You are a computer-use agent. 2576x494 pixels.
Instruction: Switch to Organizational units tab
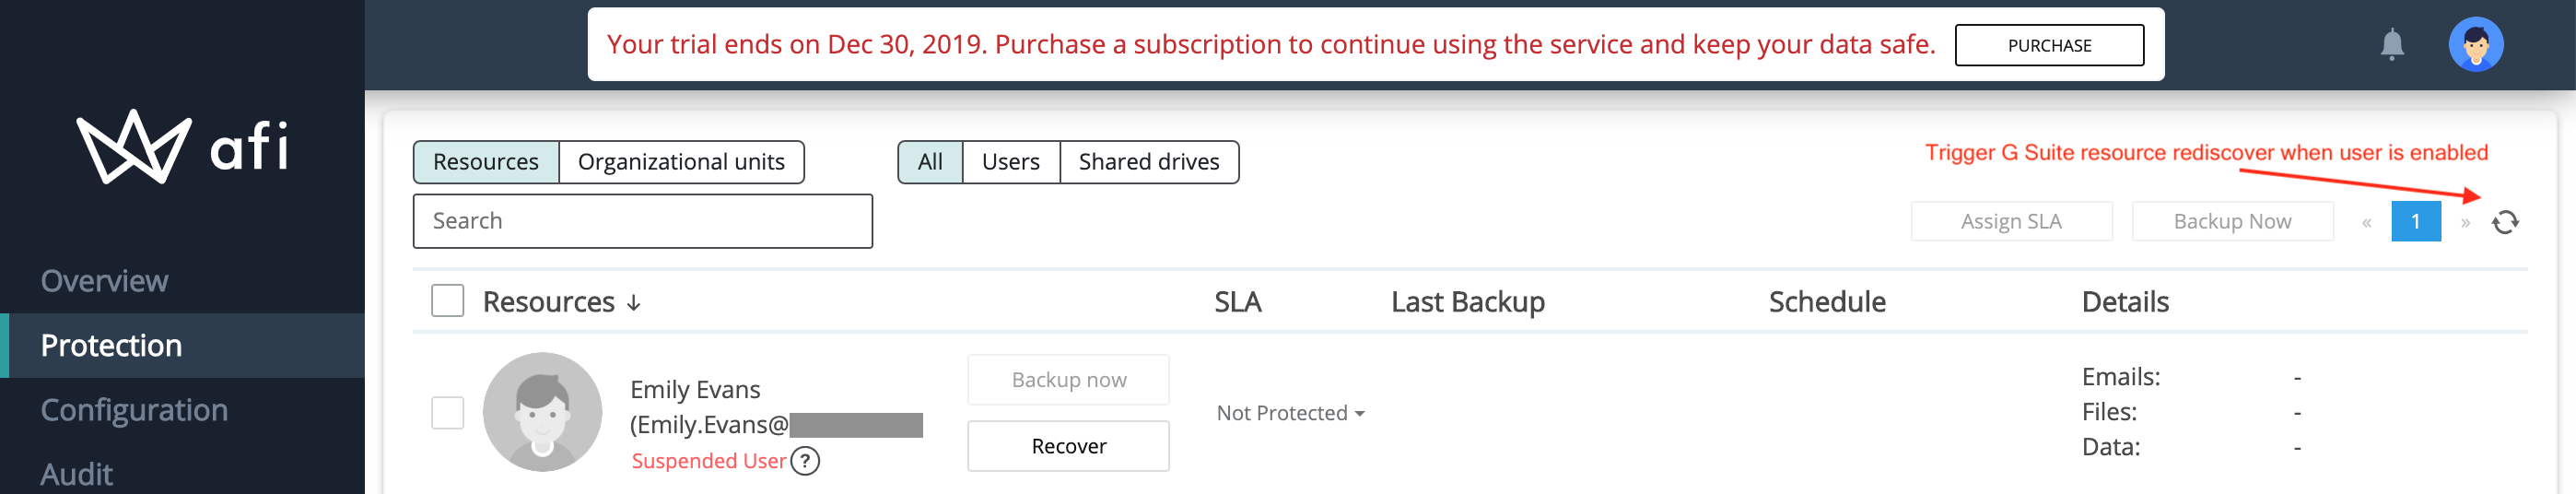(681, 162)
